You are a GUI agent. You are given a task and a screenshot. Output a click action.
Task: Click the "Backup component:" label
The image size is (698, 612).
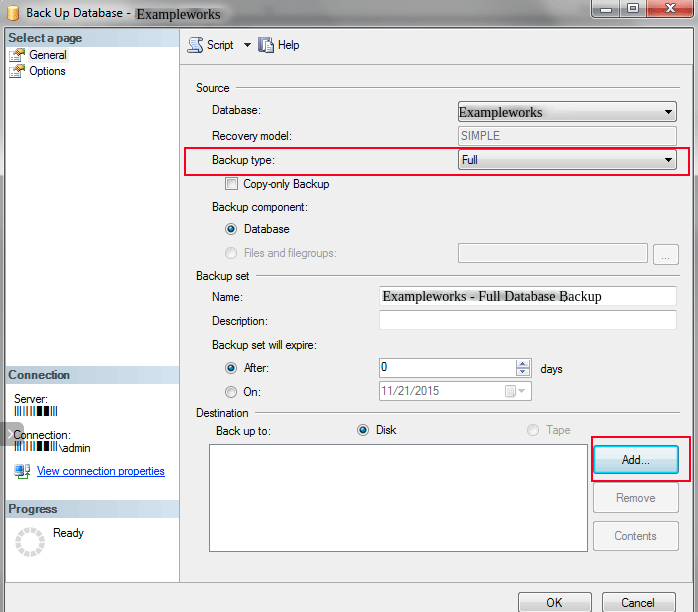click(x=260, y=207)
